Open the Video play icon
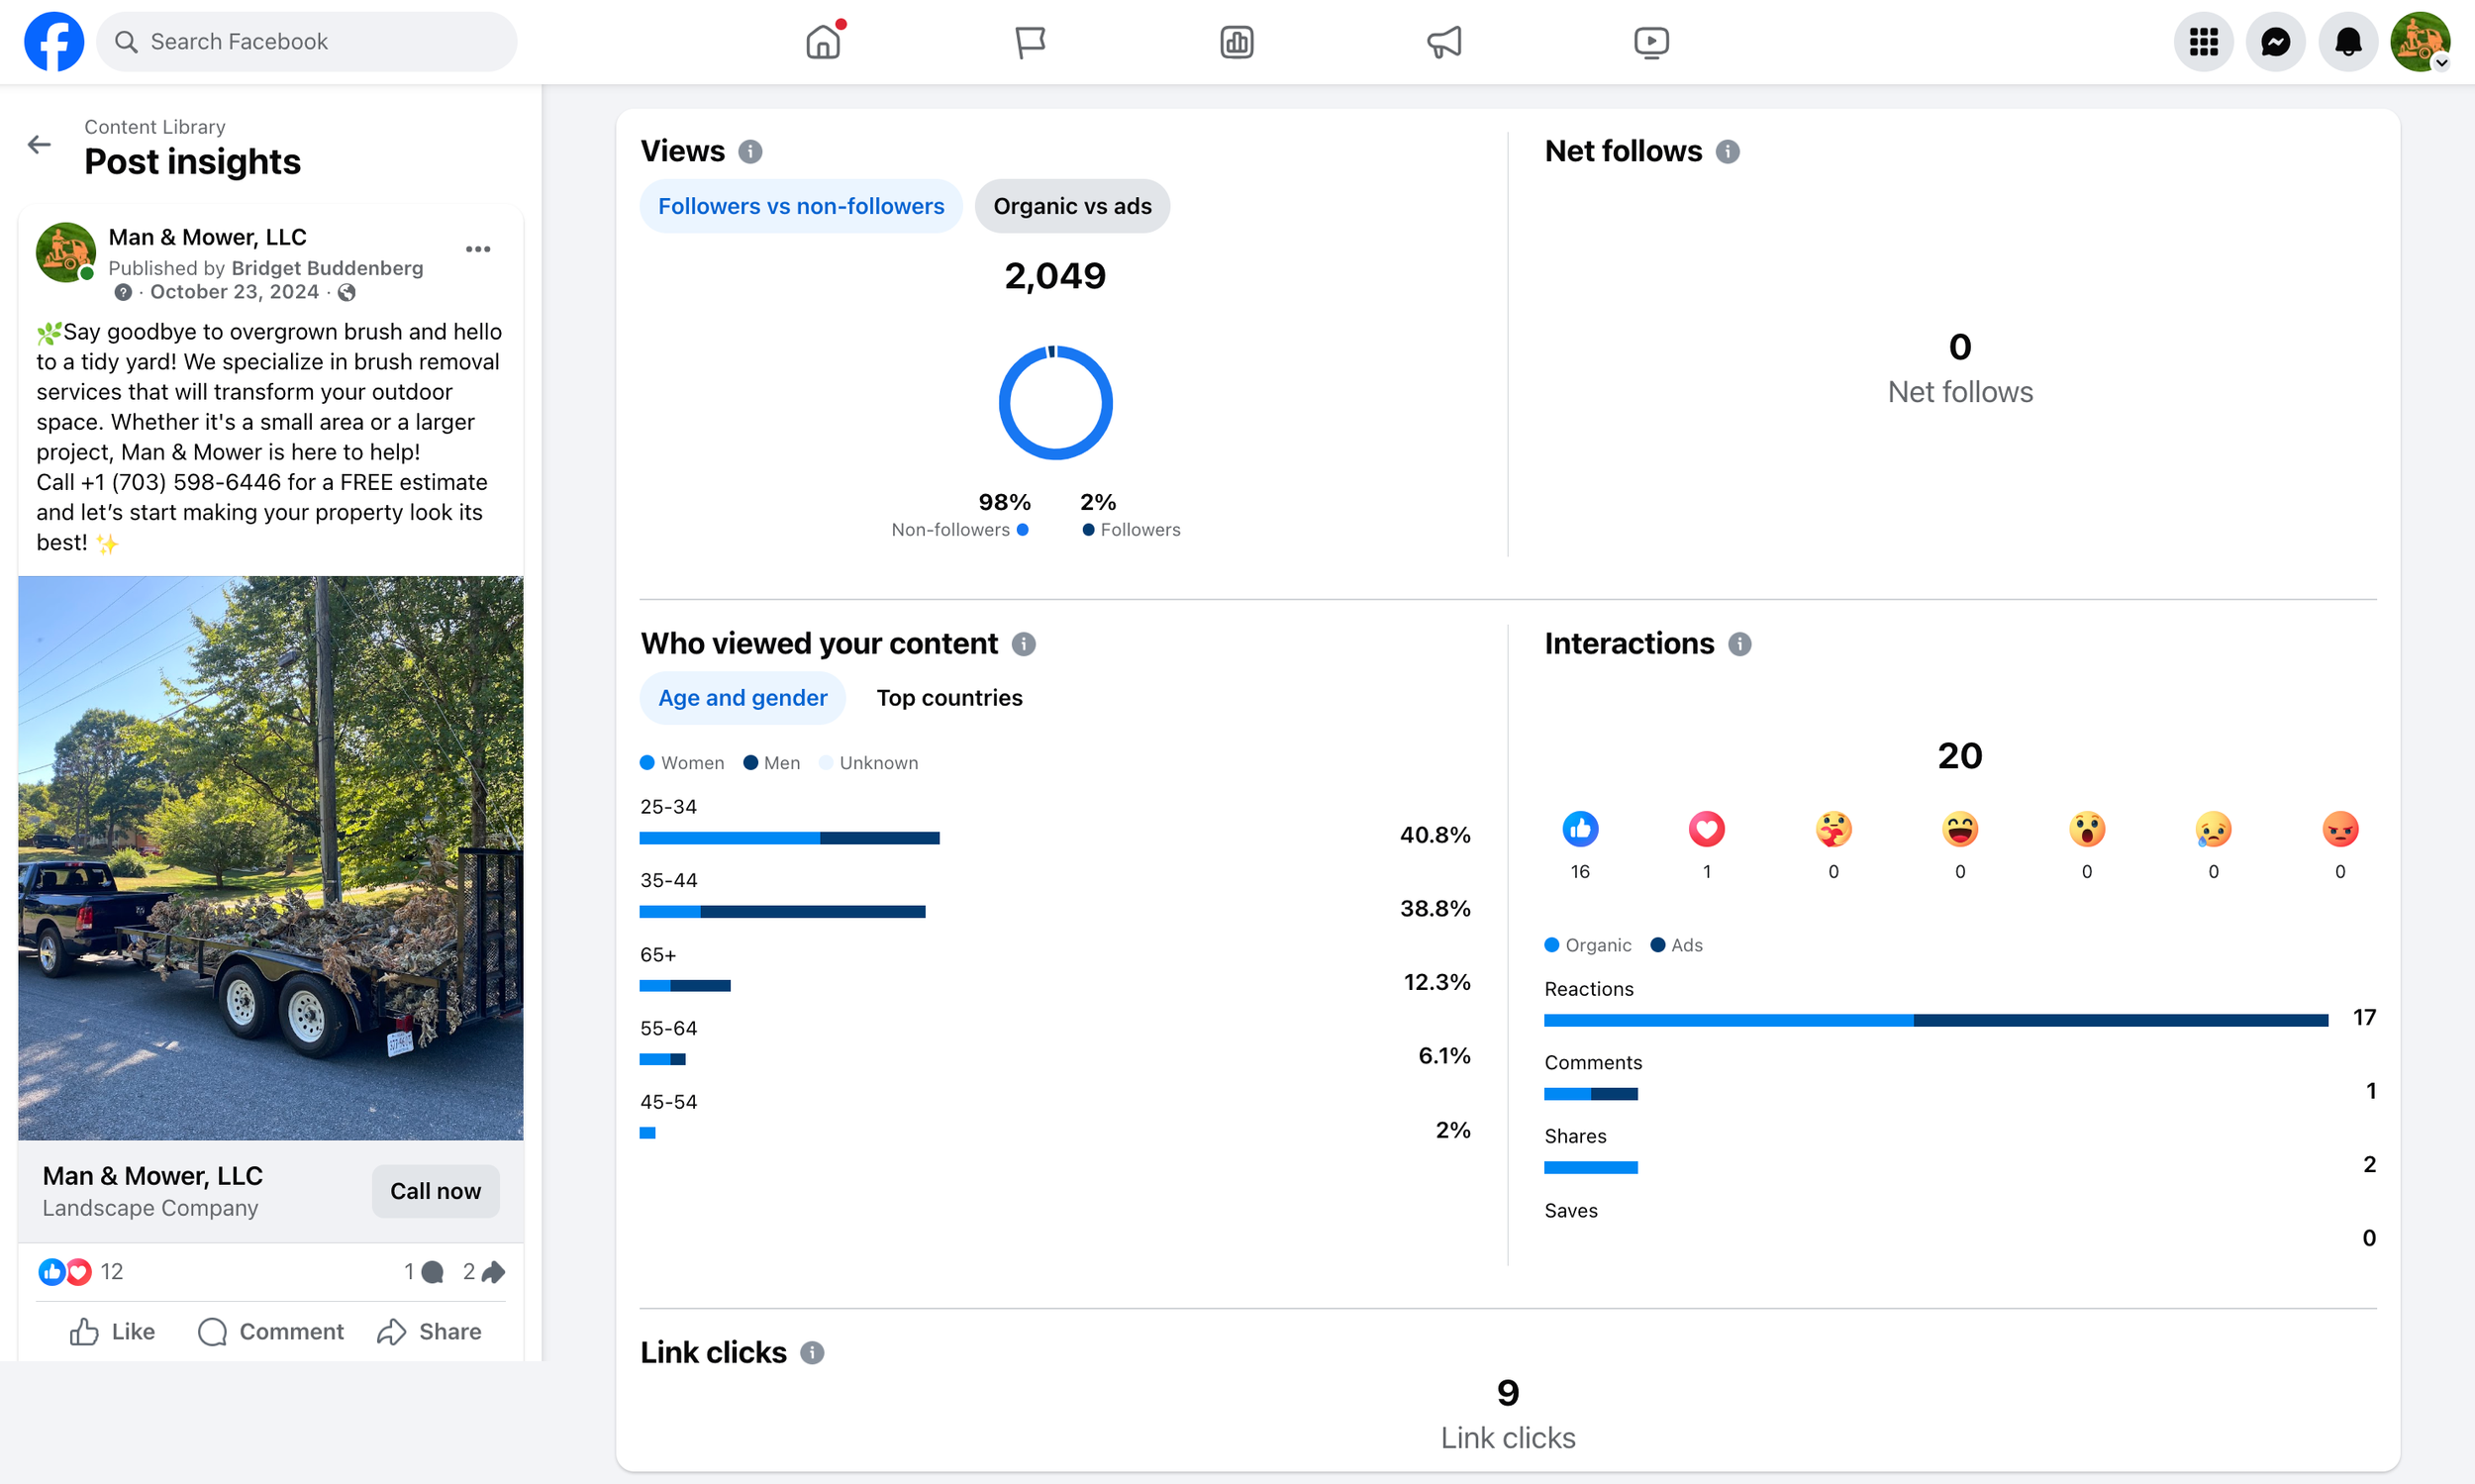The image size is (2475, 1484). click(x=1651, y=42)
